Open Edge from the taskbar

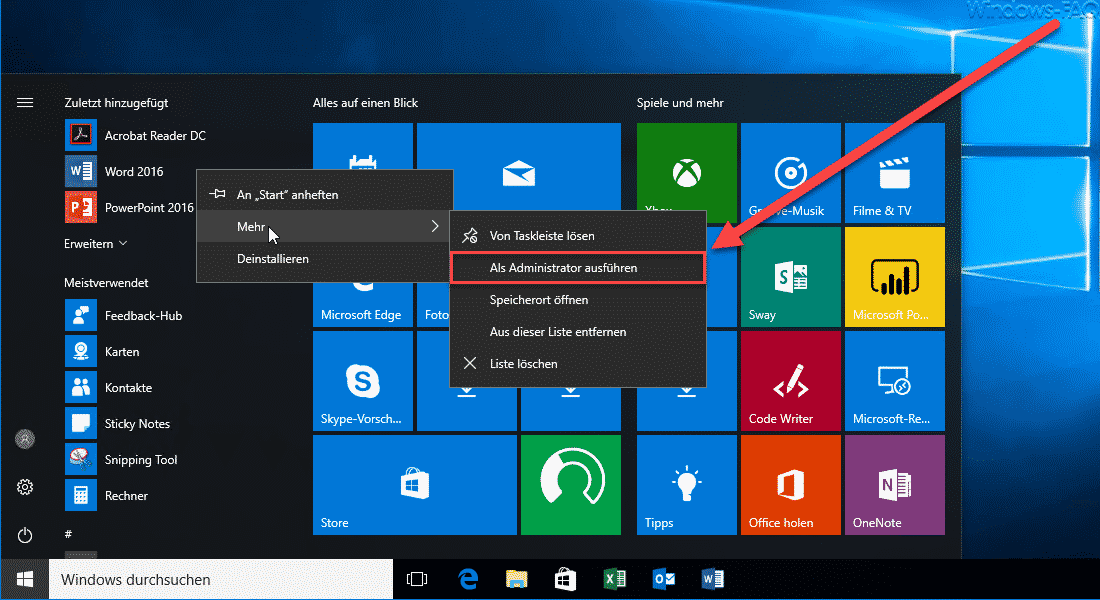[468, 580]
